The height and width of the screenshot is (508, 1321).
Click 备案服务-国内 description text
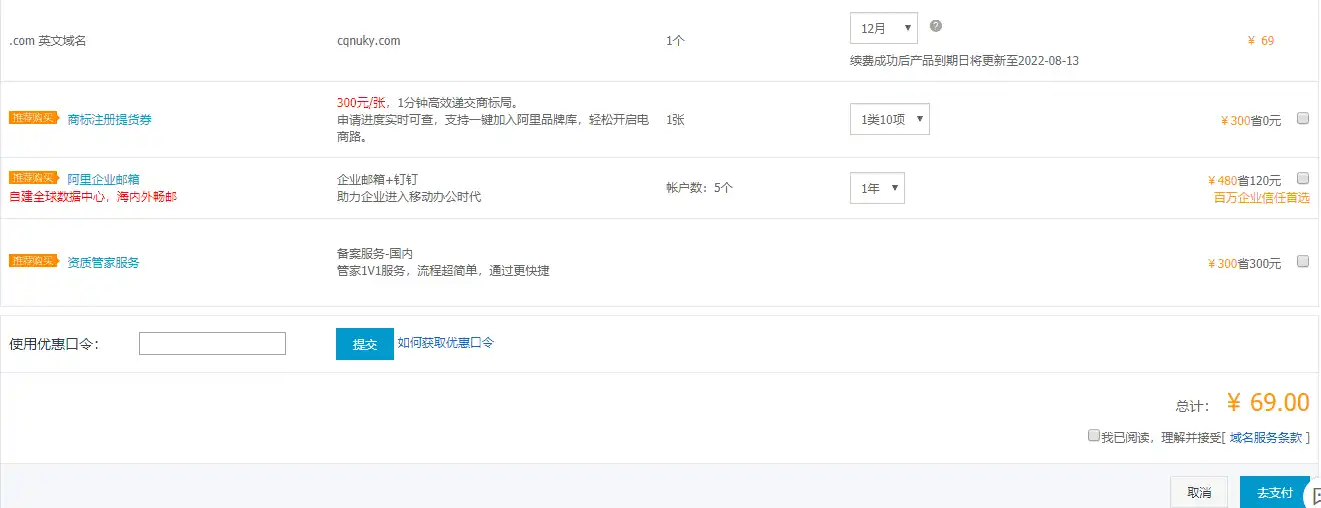pos(375,254)
